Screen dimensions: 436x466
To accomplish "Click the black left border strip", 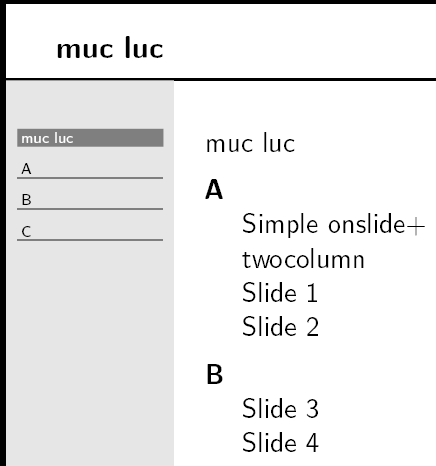I will point(3,233).
